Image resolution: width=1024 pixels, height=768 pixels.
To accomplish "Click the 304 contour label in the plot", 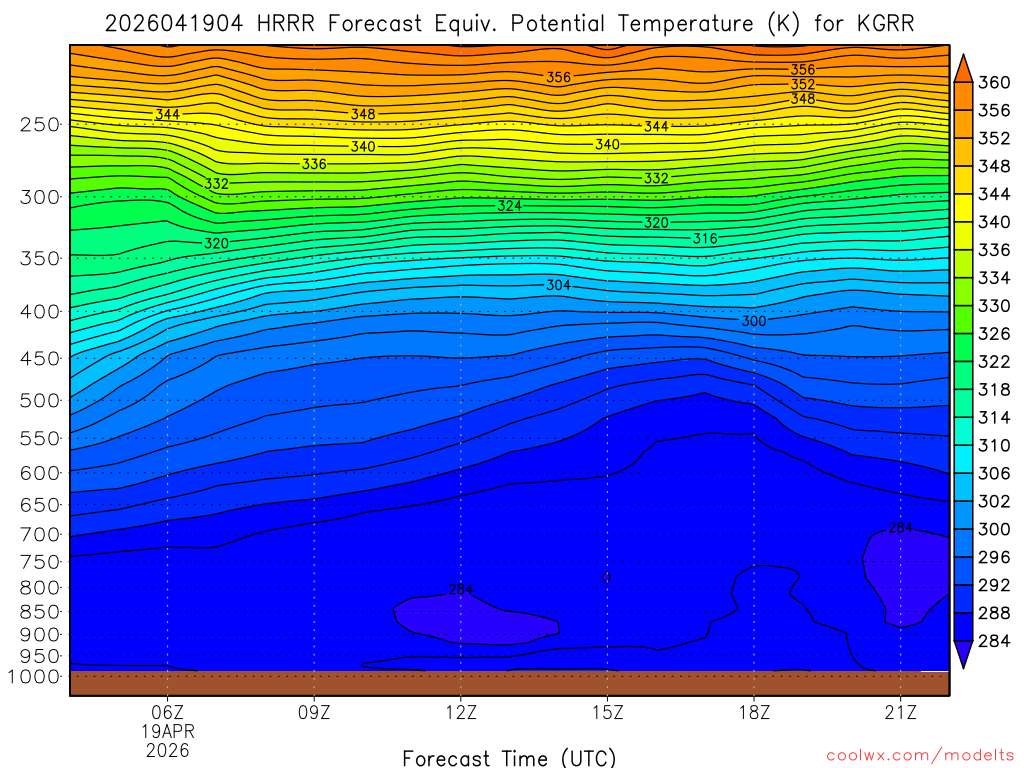I will (x=558, y=285).
